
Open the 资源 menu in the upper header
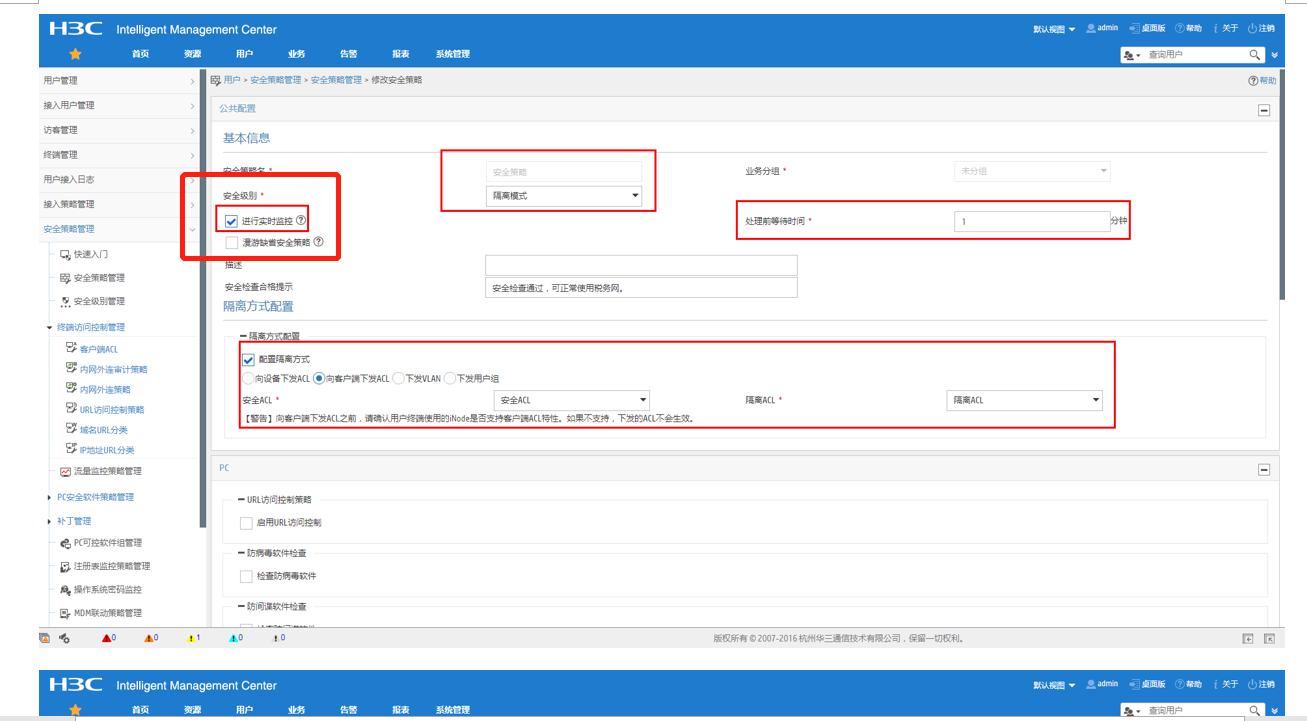193,54
